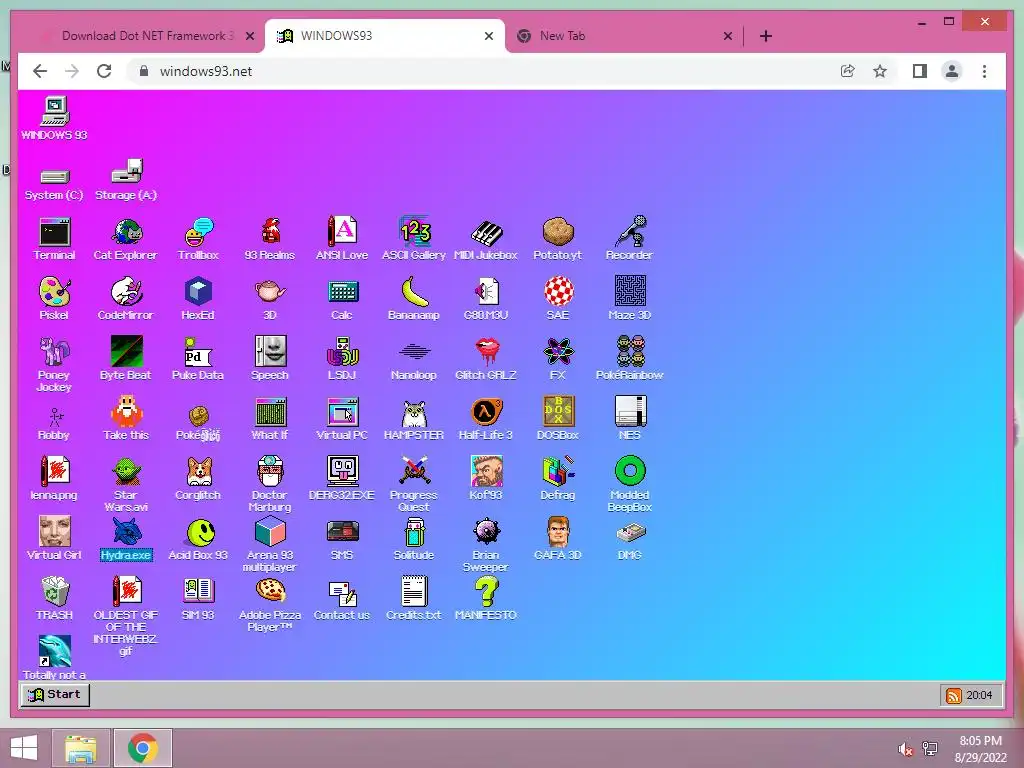1024x768 pixels.
Task: Click the RSS feed tray icon
Action: tap(953, 696)
